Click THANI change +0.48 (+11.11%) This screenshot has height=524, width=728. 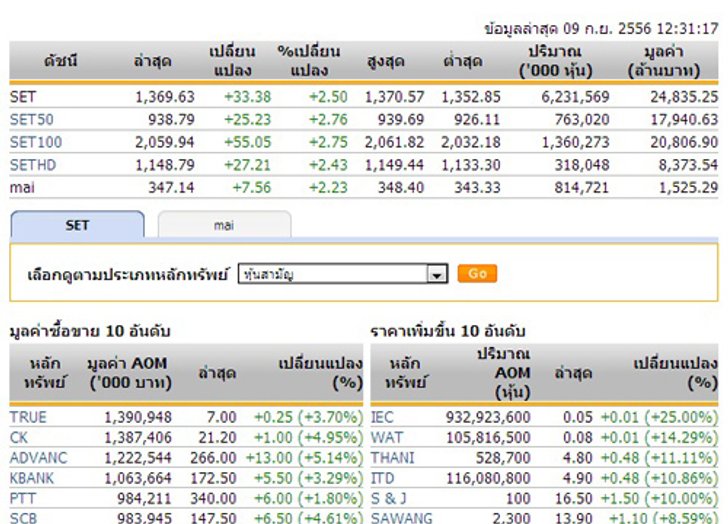659,458
